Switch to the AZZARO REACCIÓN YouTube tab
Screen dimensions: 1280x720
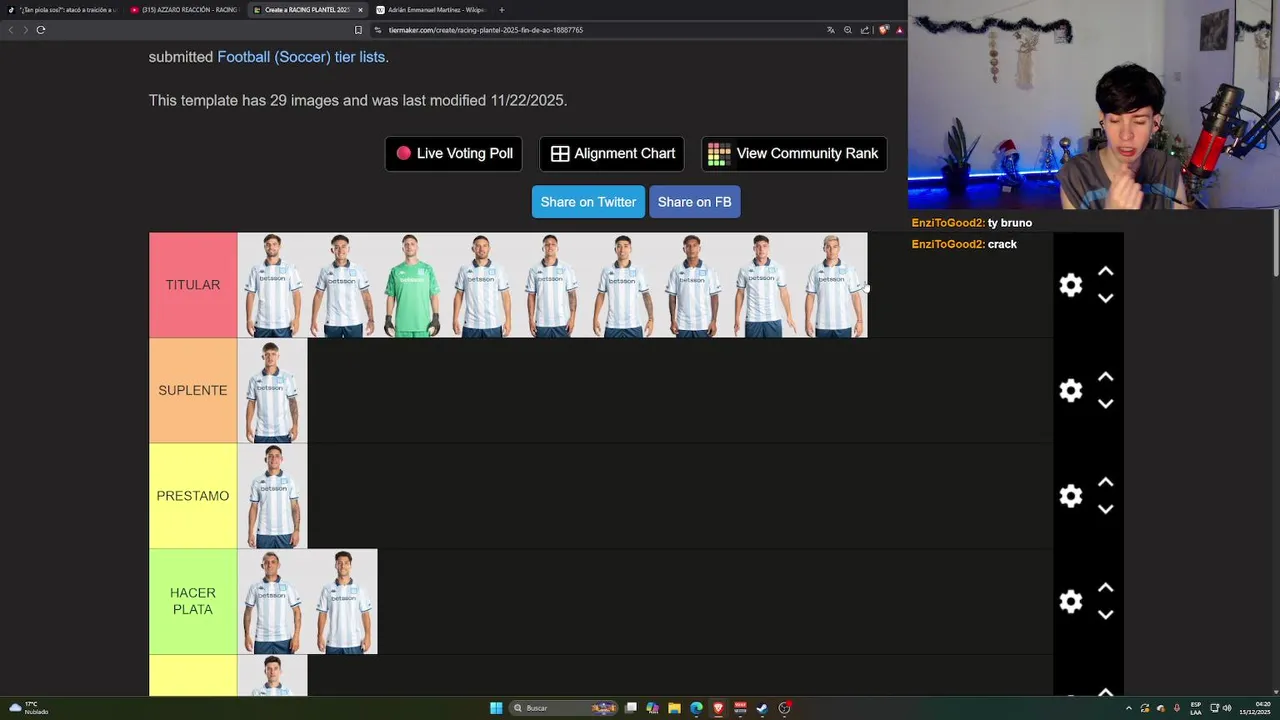click(185, 10)
